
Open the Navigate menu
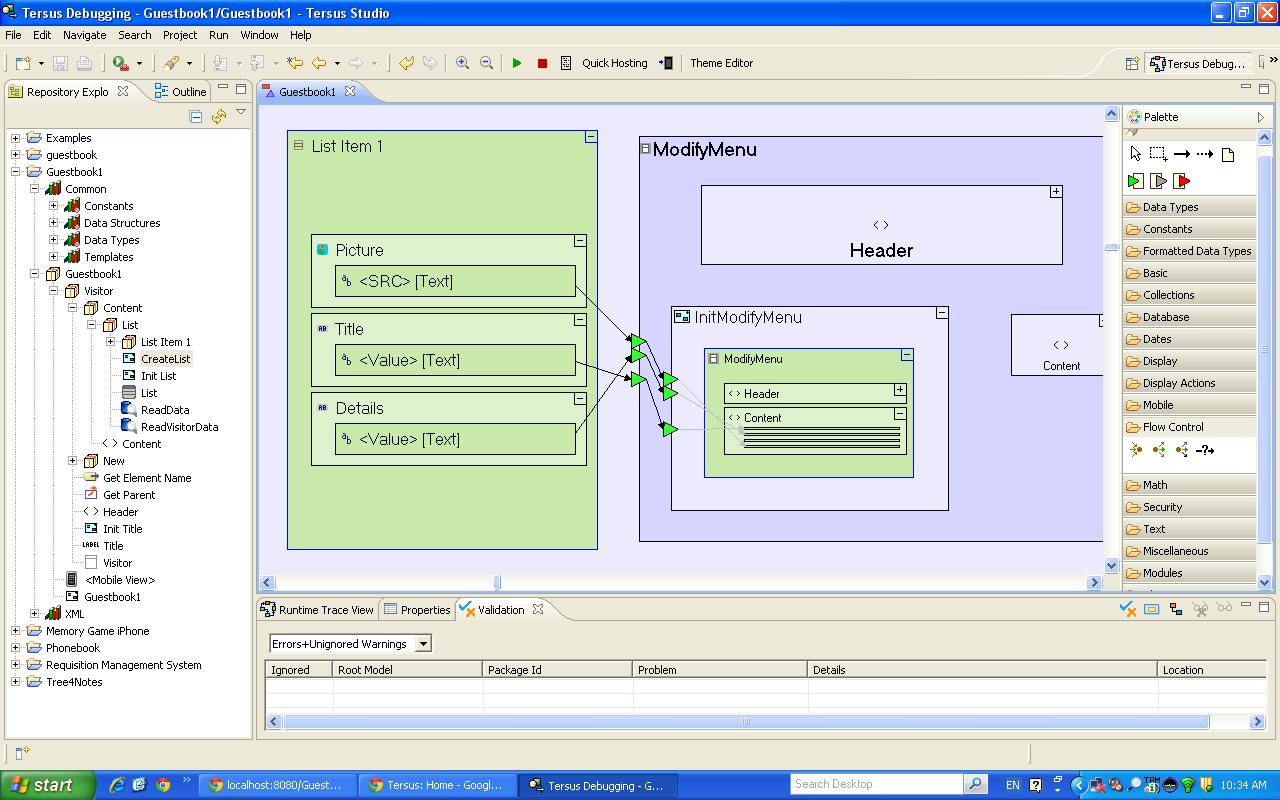coord(84,35)
